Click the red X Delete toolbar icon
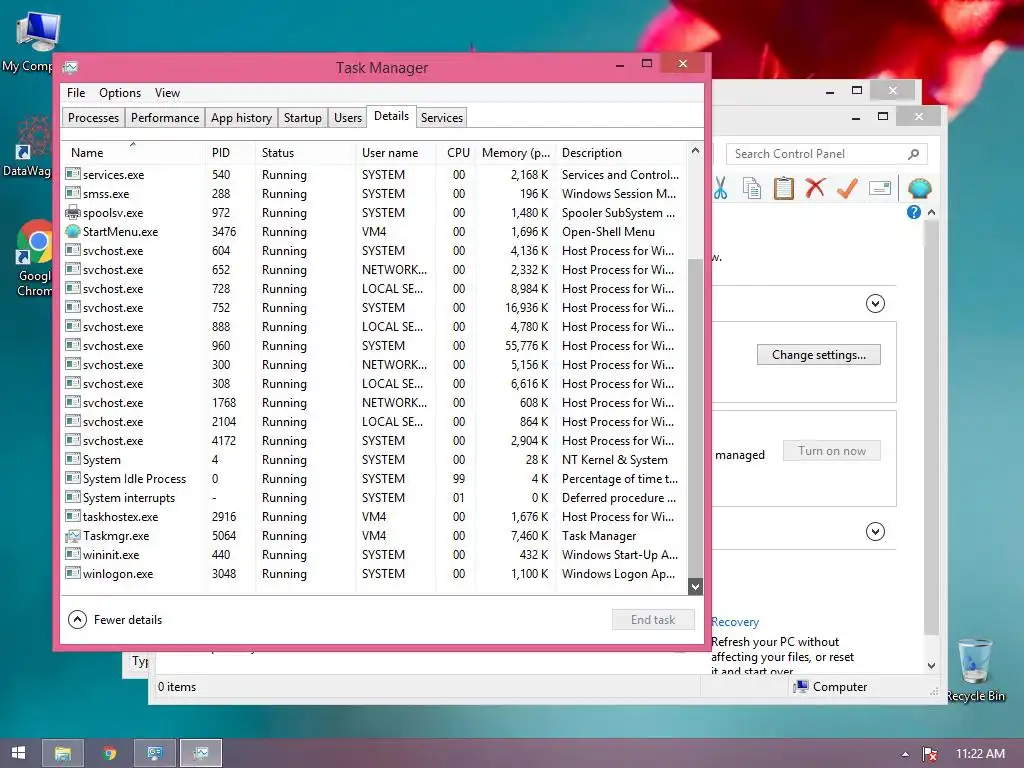Screen dimensions: 1024x768 click(815, 188)
